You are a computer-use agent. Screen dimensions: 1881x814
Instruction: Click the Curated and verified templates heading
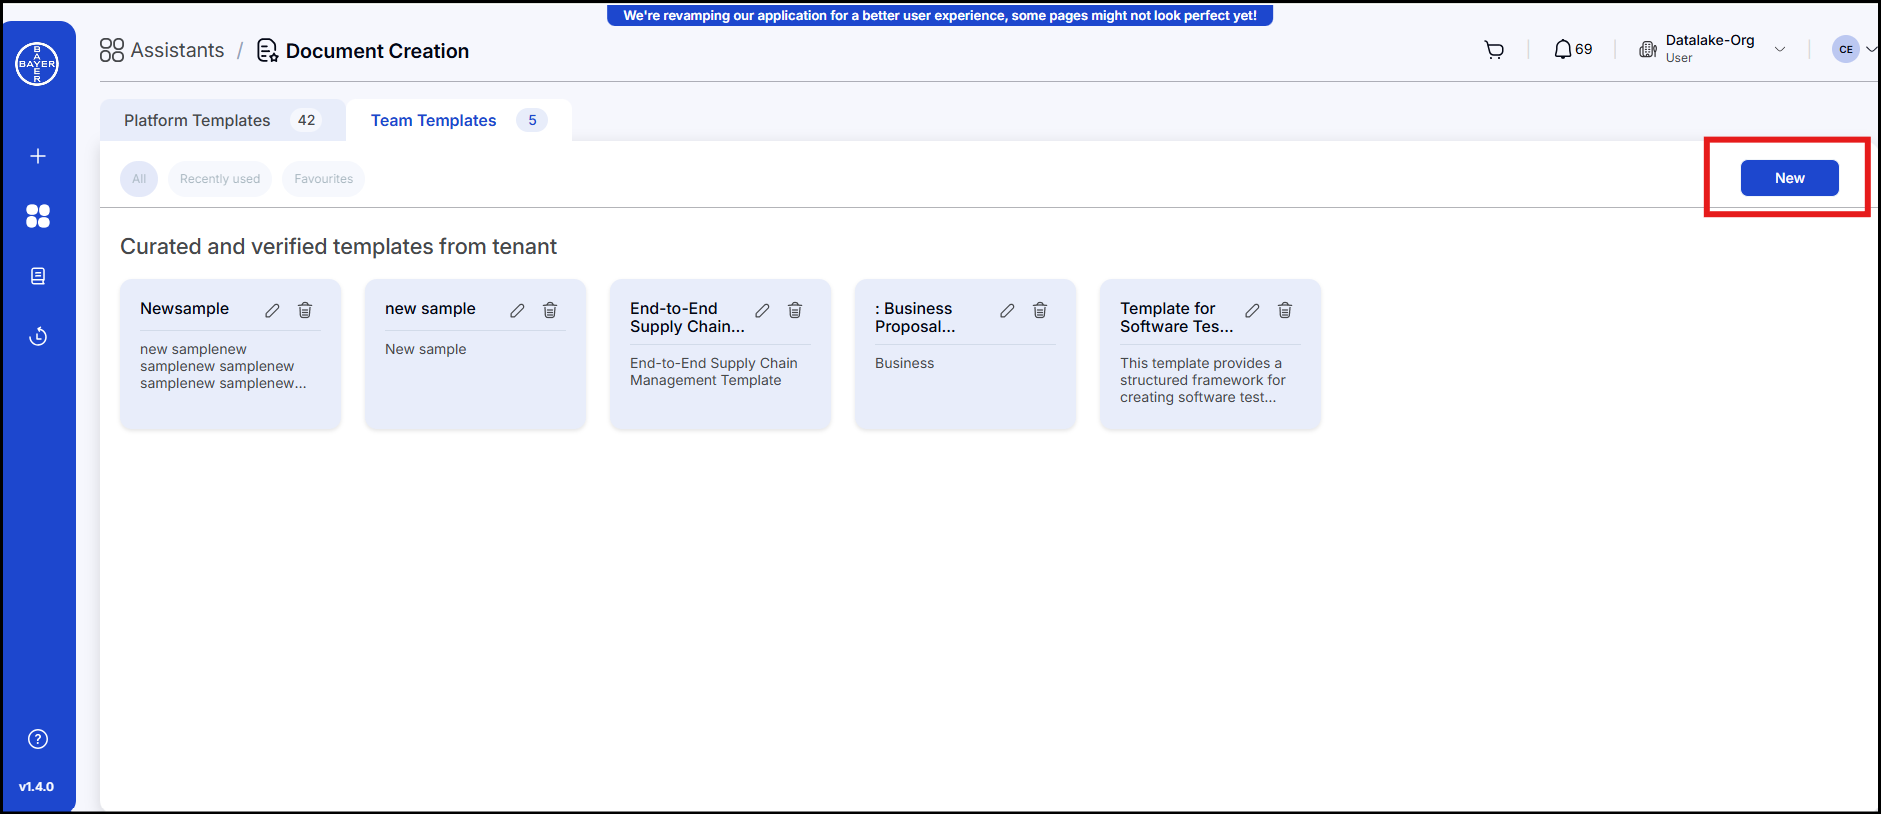338,246
